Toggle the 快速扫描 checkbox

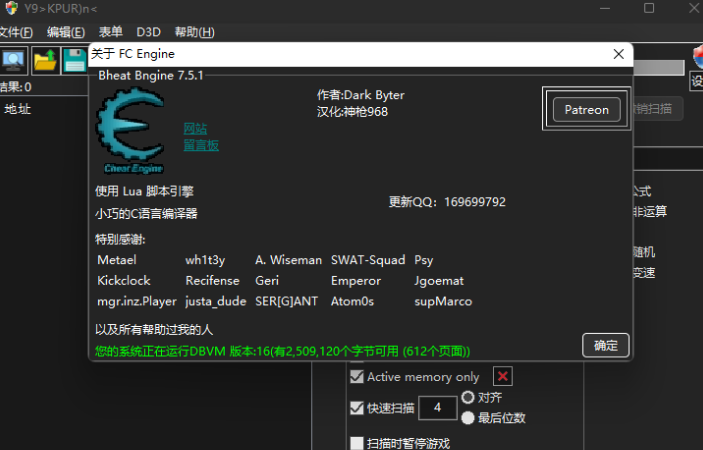[x=357, y=408]
